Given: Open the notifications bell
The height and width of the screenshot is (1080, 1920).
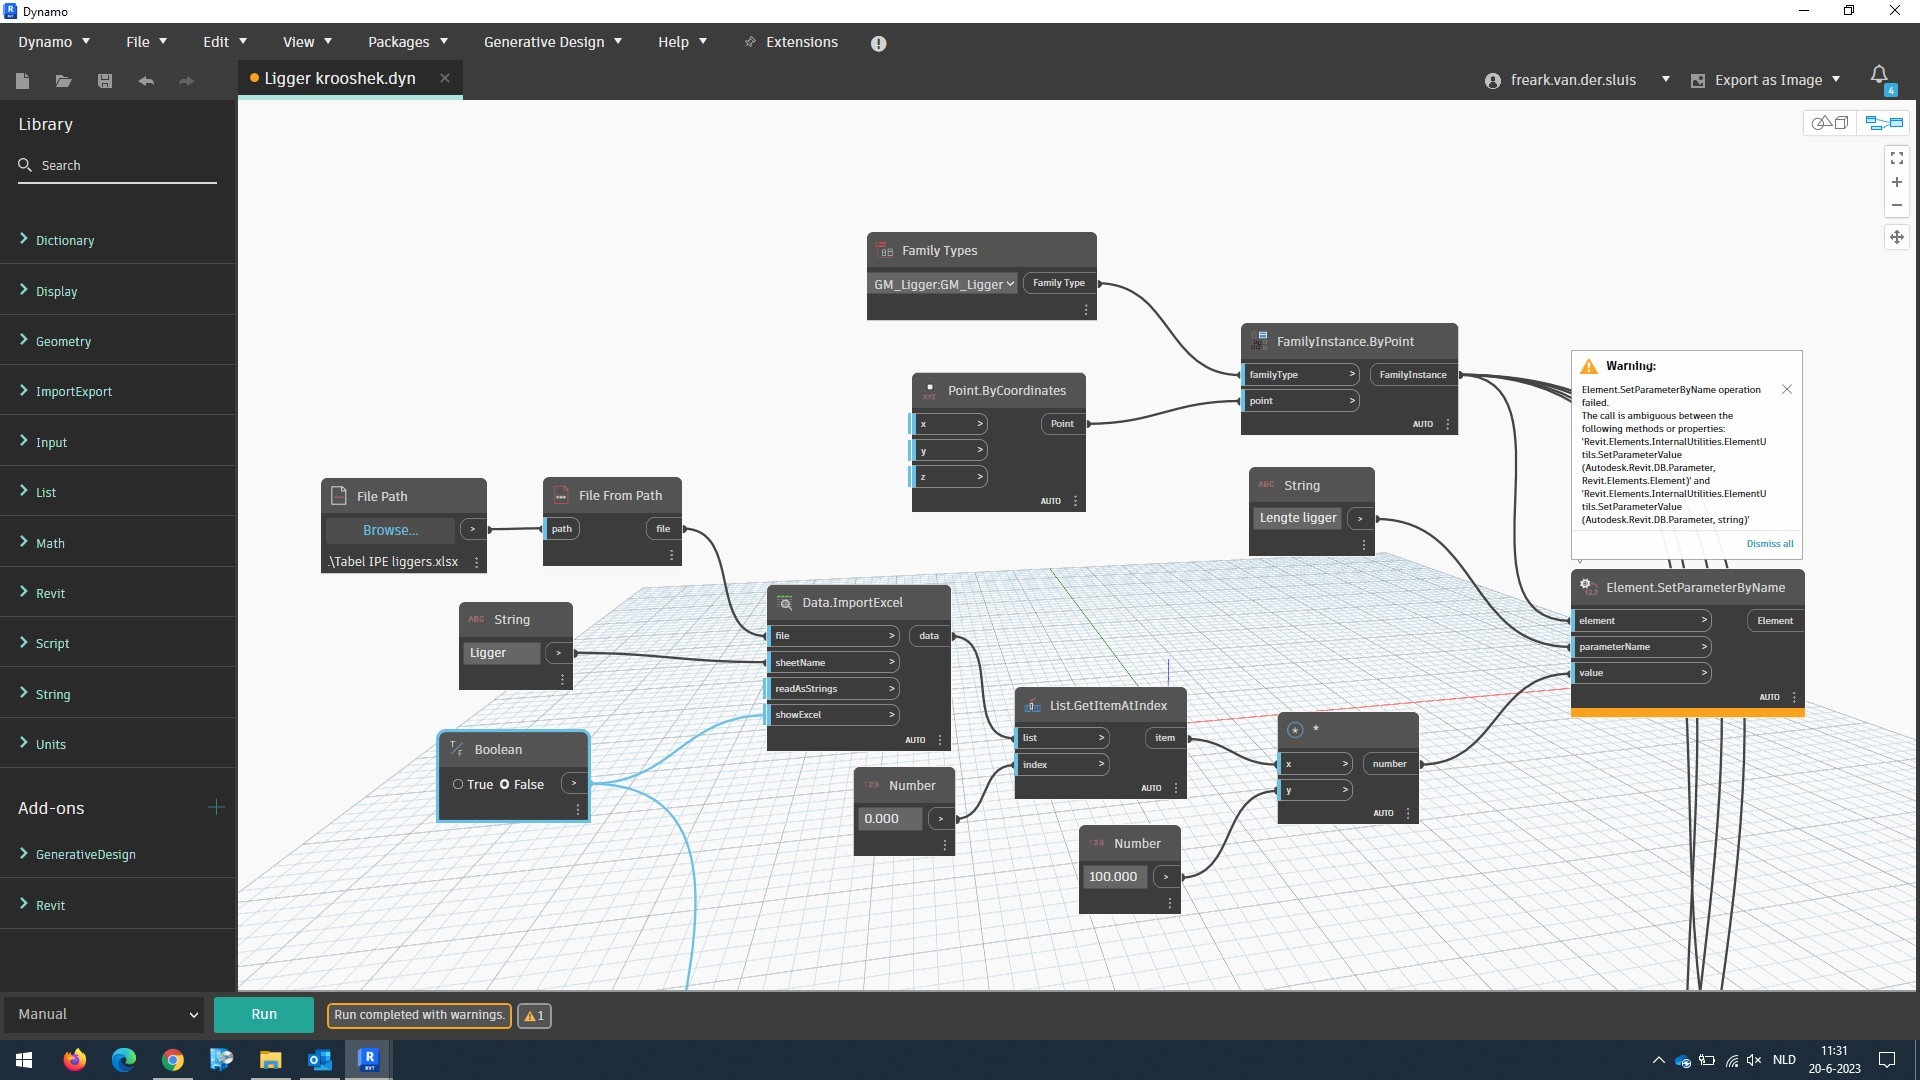Looking at the screenshot, I should pyautogui.click(x=1879, y=76).
